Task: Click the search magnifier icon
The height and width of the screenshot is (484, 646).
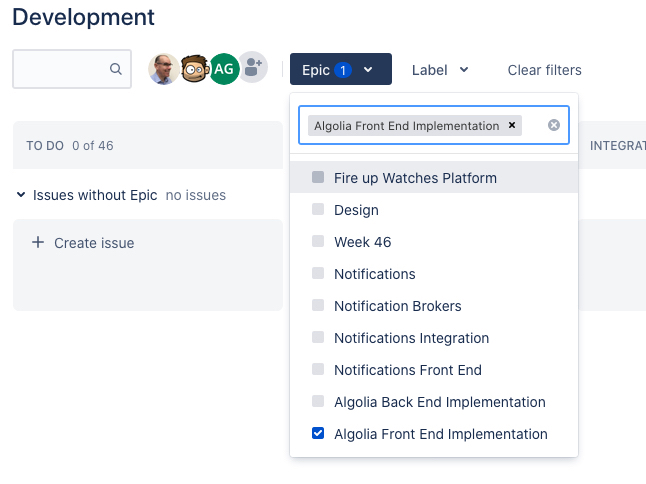Action: (116, 69)
